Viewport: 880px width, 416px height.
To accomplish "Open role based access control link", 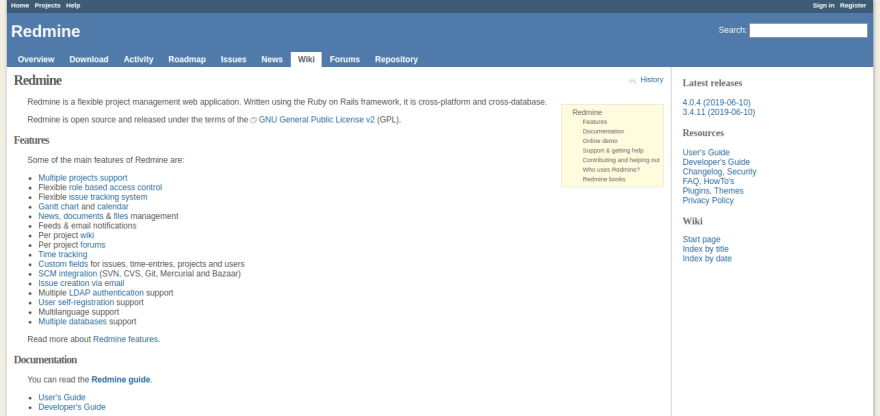I will [116, 188].
